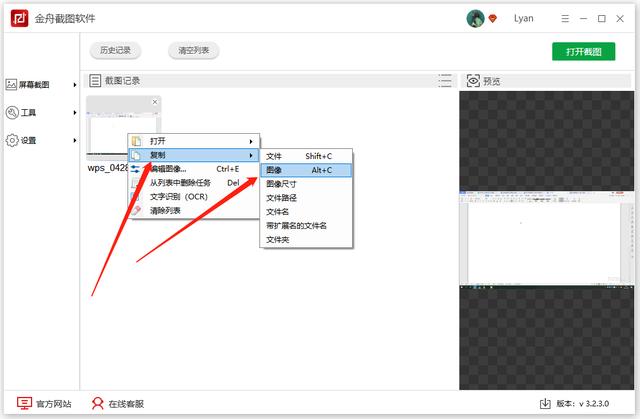
Task: Click the eye icon next to 预览
Action: click(x=473, y=80)
